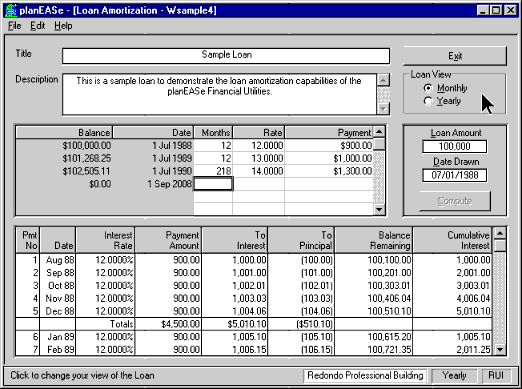Click the amortization schedule scroll down arrow
The image size is (522, 389).
[500, 349]
